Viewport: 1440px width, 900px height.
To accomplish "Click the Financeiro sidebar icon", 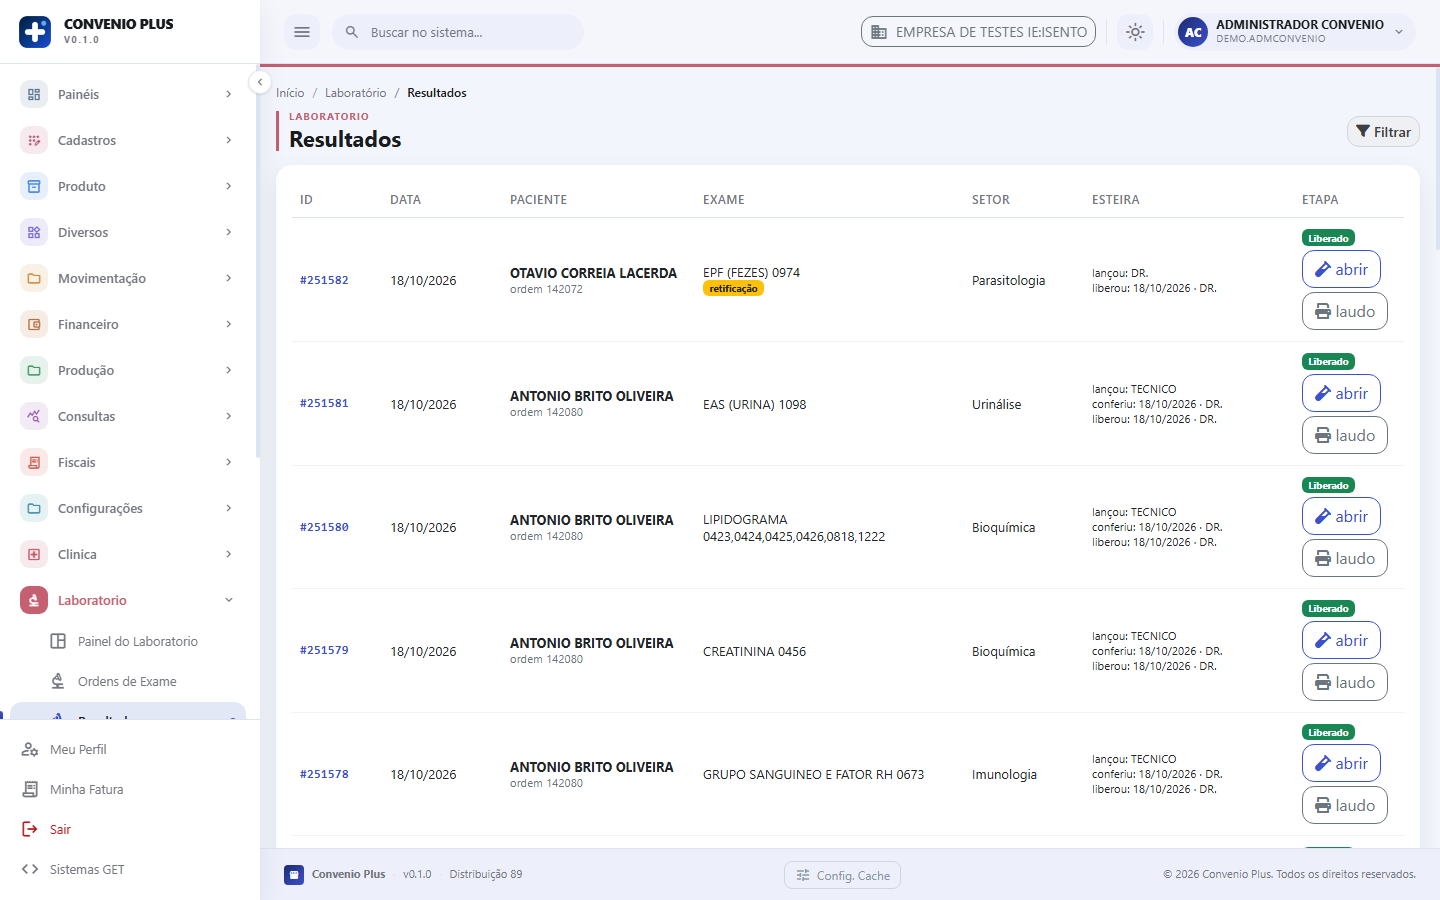I will point(34,324).
